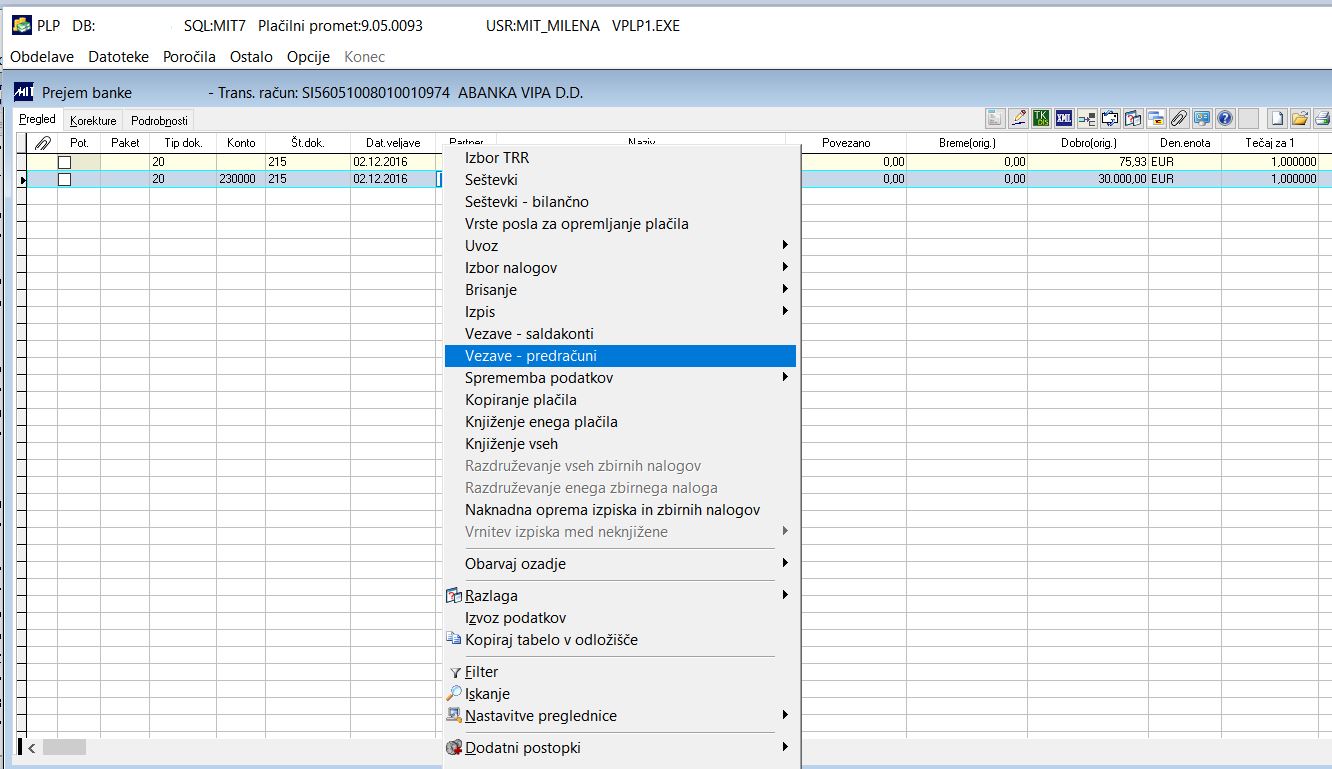Switch to the Korekture tab
This screenshot has height=769, width=1332.
(x=93, y=121)
